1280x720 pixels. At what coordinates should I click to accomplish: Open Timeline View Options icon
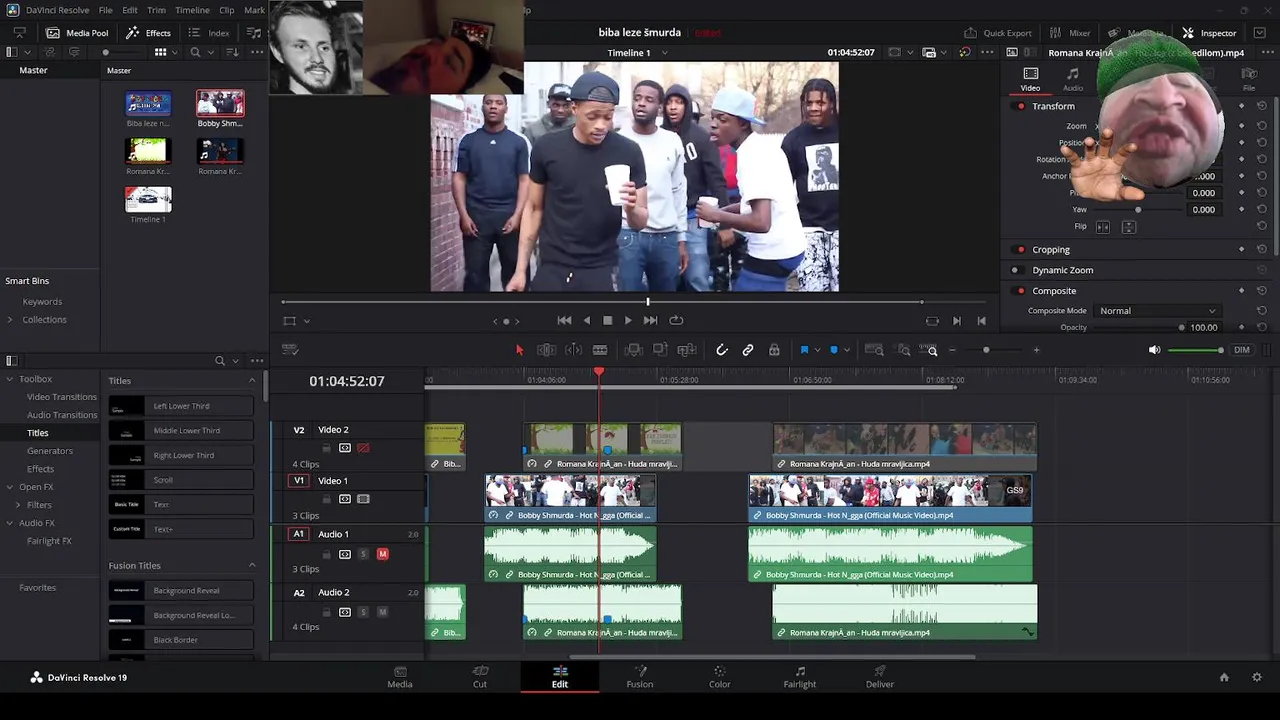click(x=290, y=350)
